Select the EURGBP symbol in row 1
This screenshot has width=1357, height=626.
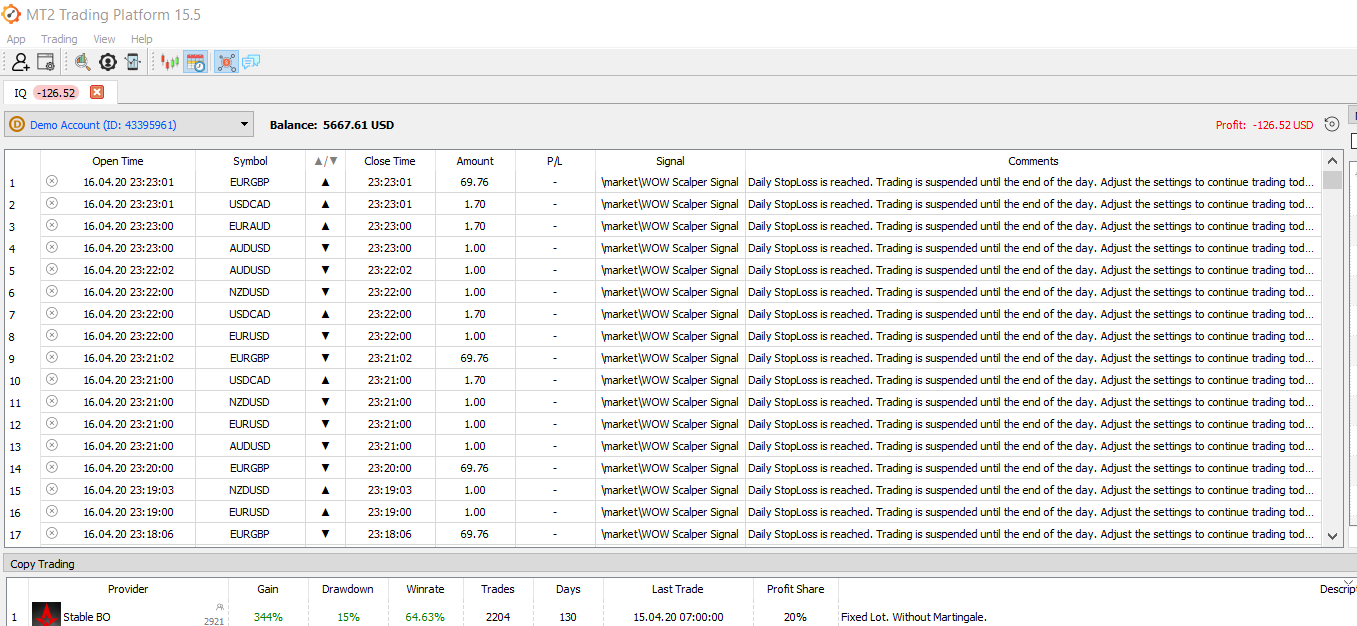tap(250, 182)
